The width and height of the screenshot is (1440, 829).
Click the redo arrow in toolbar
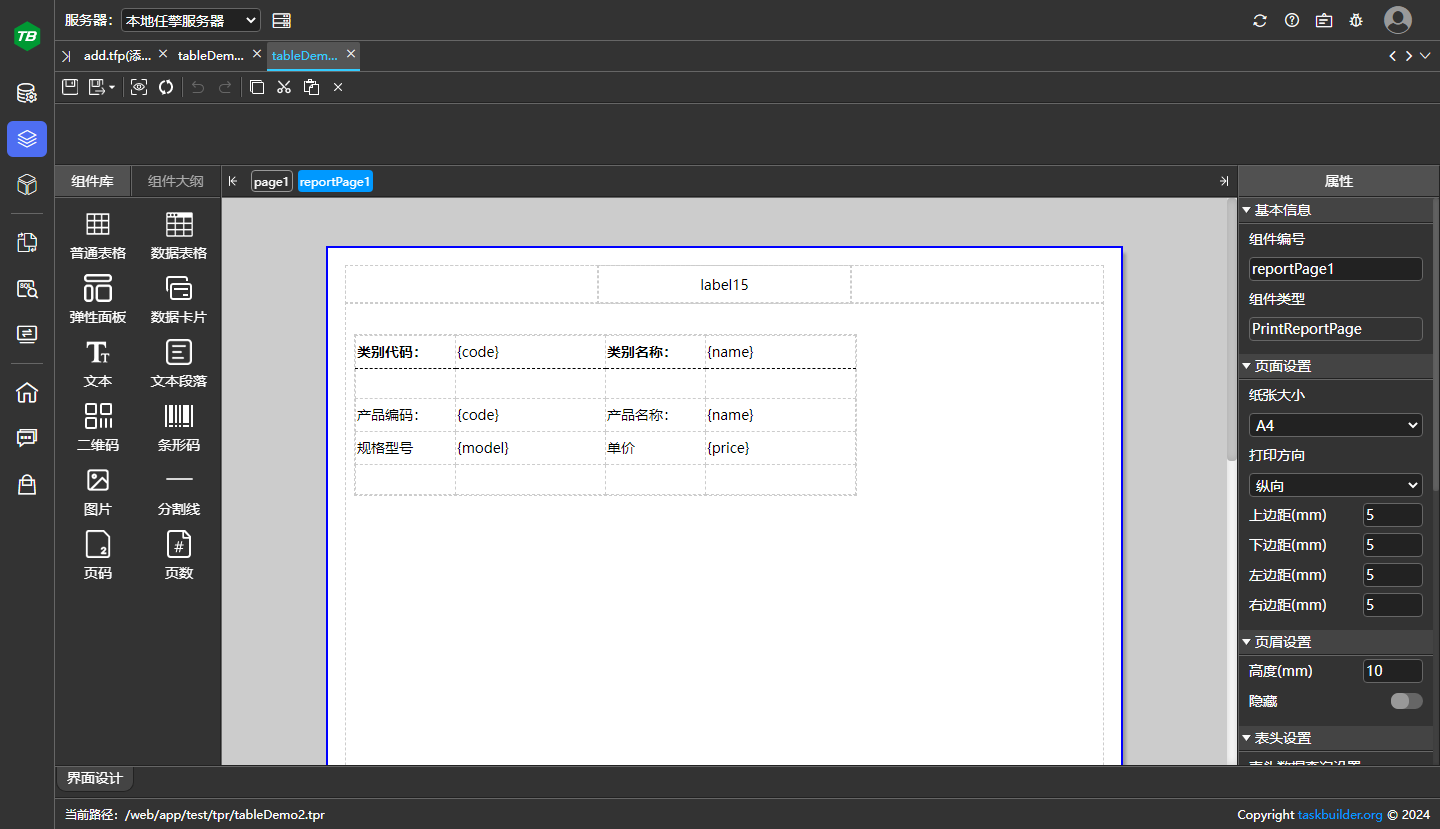tap(225, 87)
